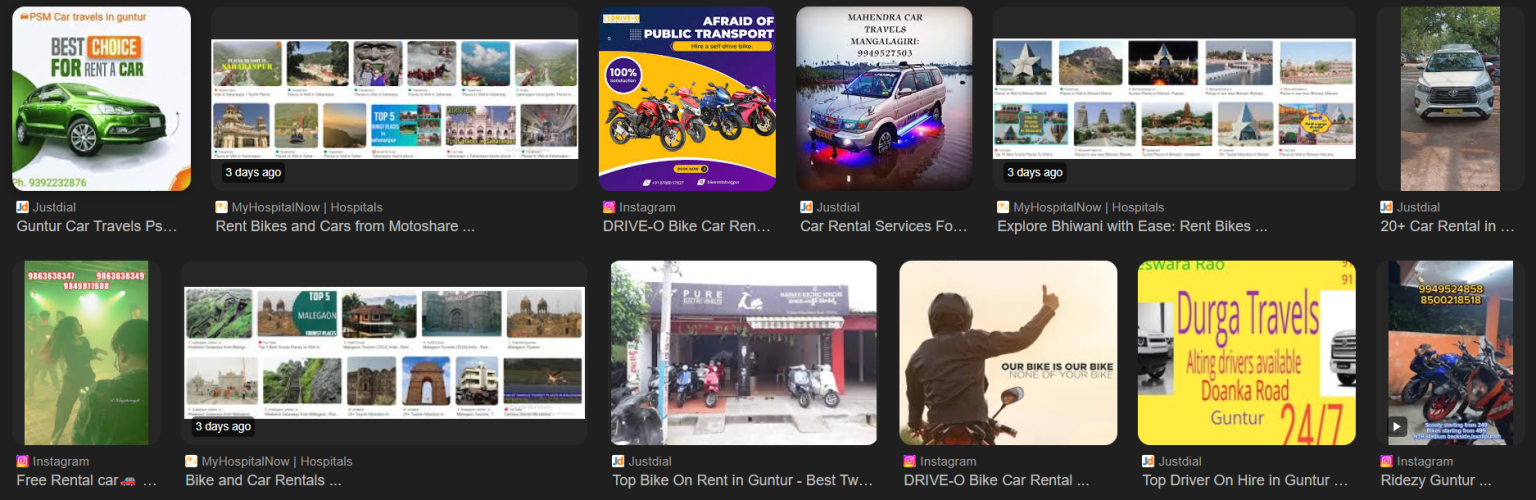Click Justdial favicon above Top Driver On Hire
Image resolution: width=1536 pixels, height=500 pixels.
(x=1148, y=461)
